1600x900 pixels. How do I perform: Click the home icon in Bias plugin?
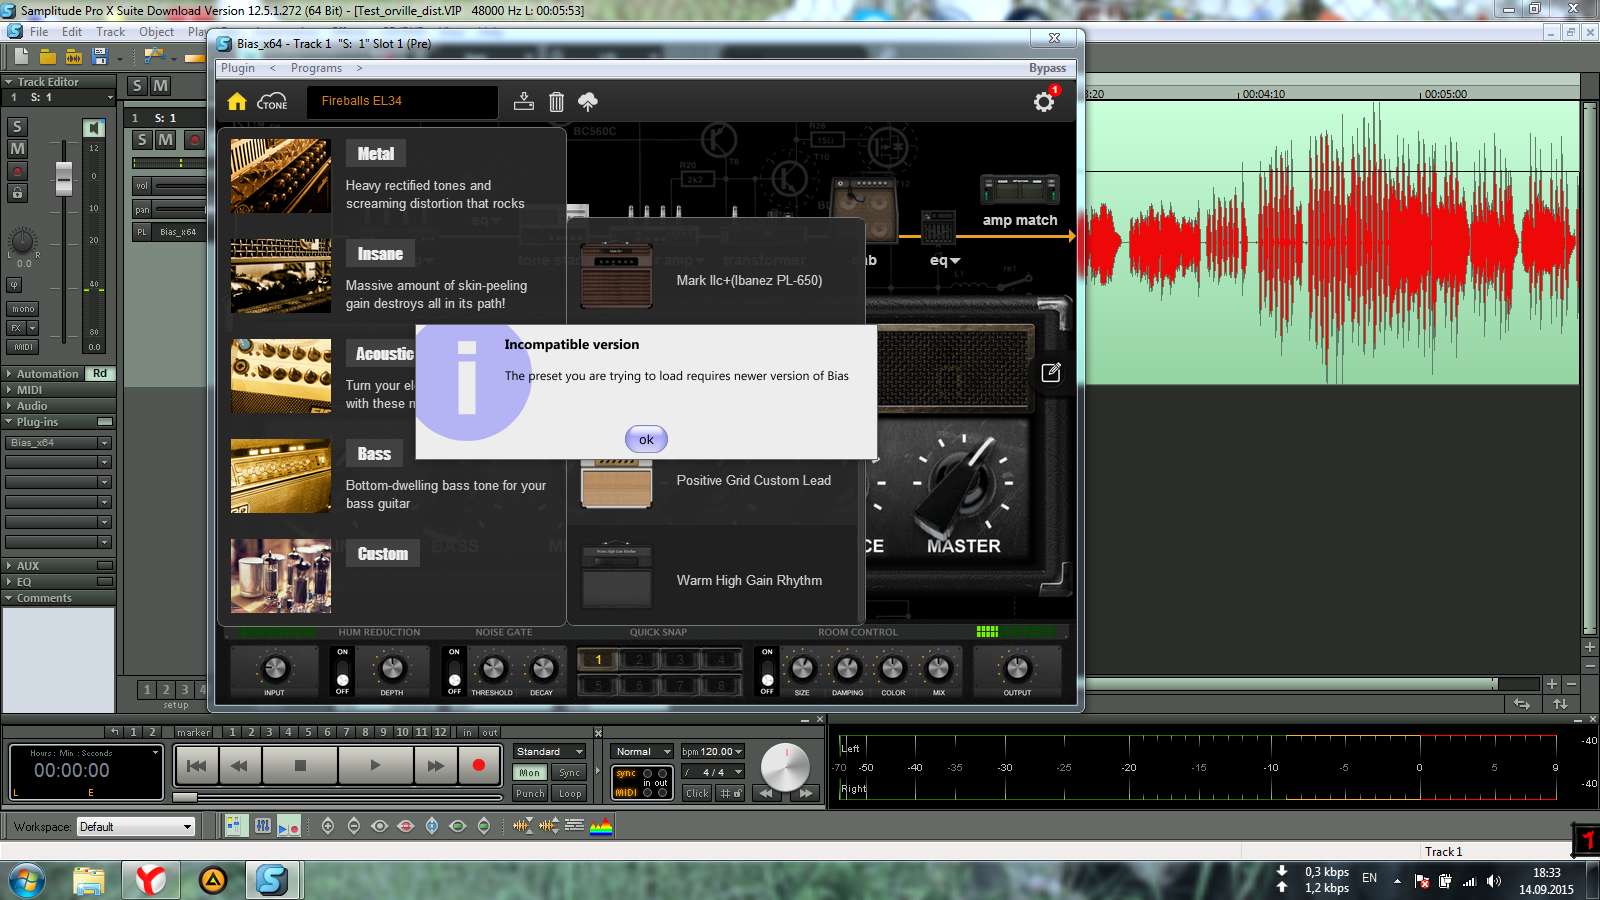click(x=237, y=101)
